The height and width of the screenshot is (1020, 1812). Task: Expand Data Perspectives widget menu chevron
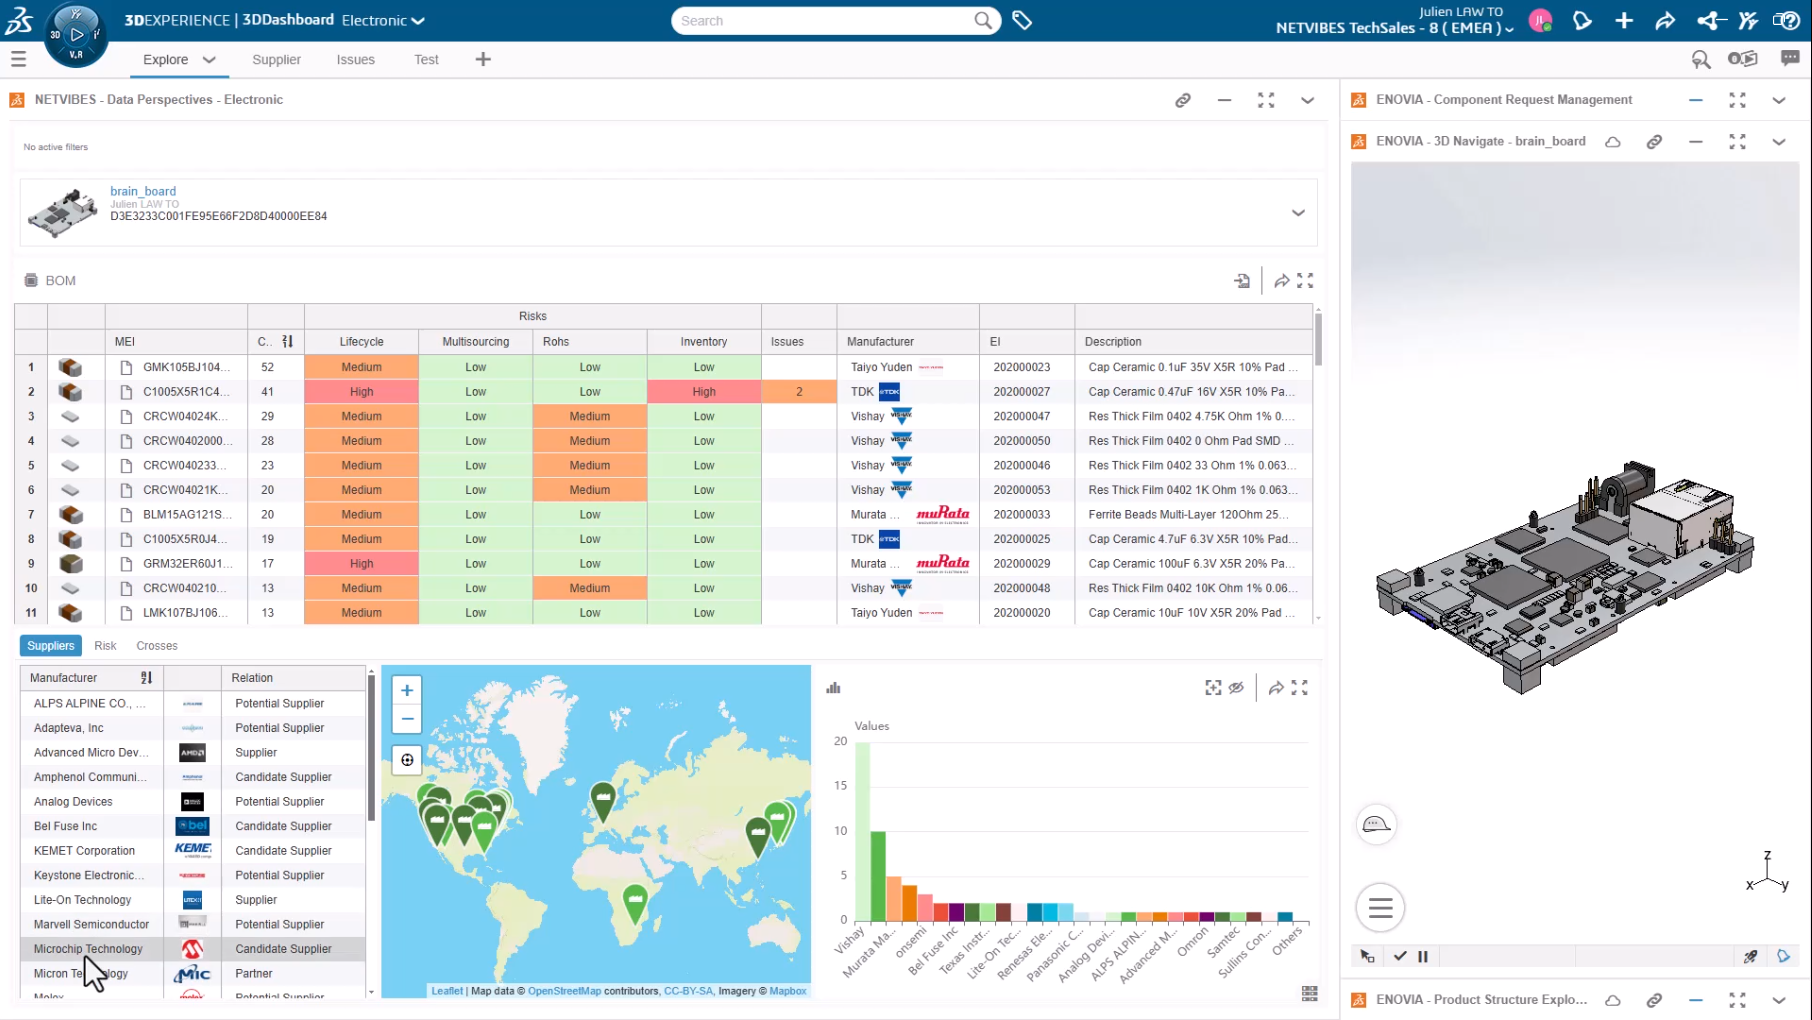[x=1307, y=100]
